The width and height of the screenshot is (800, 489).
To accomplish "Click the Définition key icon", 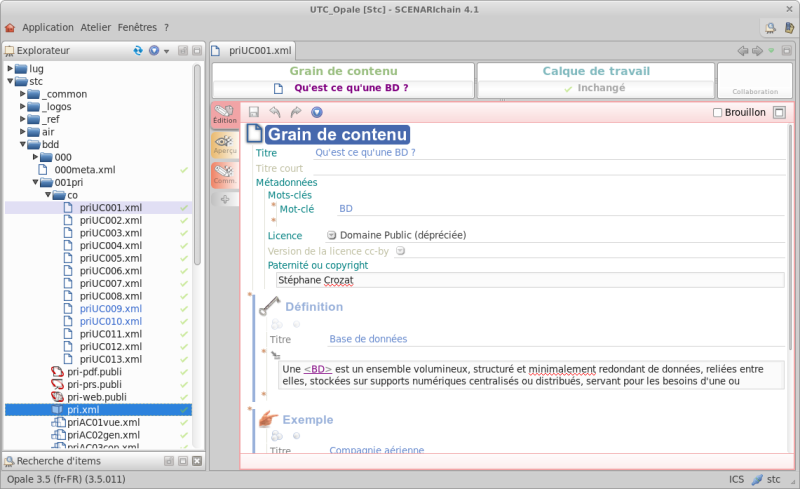I will 269,306.
